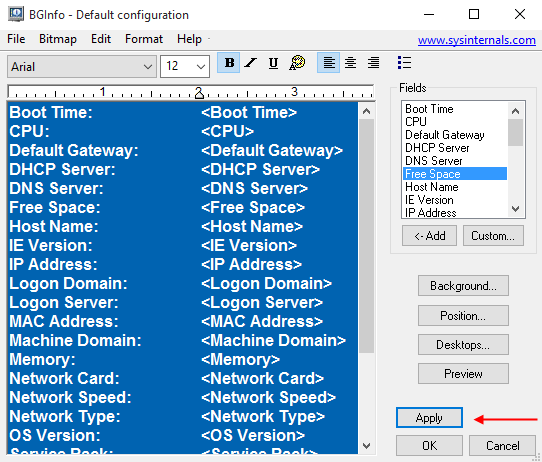Open the Format menu

(144, 39)
